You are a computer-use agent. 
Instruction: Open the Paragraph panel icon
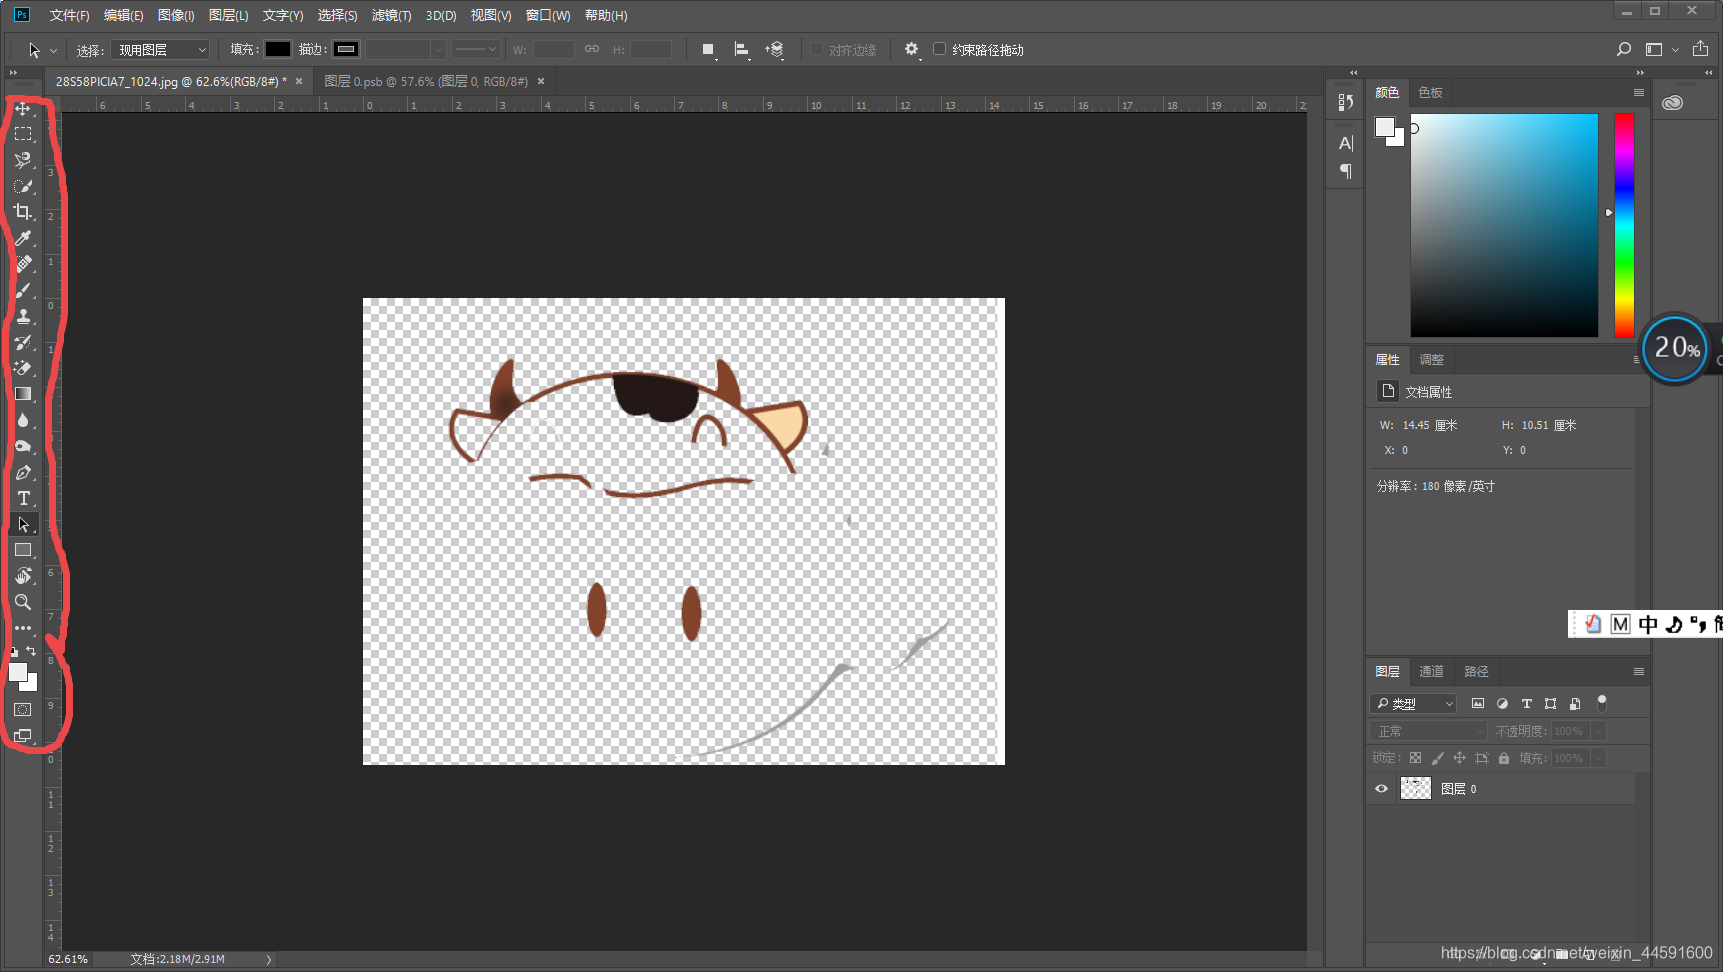1346,171
